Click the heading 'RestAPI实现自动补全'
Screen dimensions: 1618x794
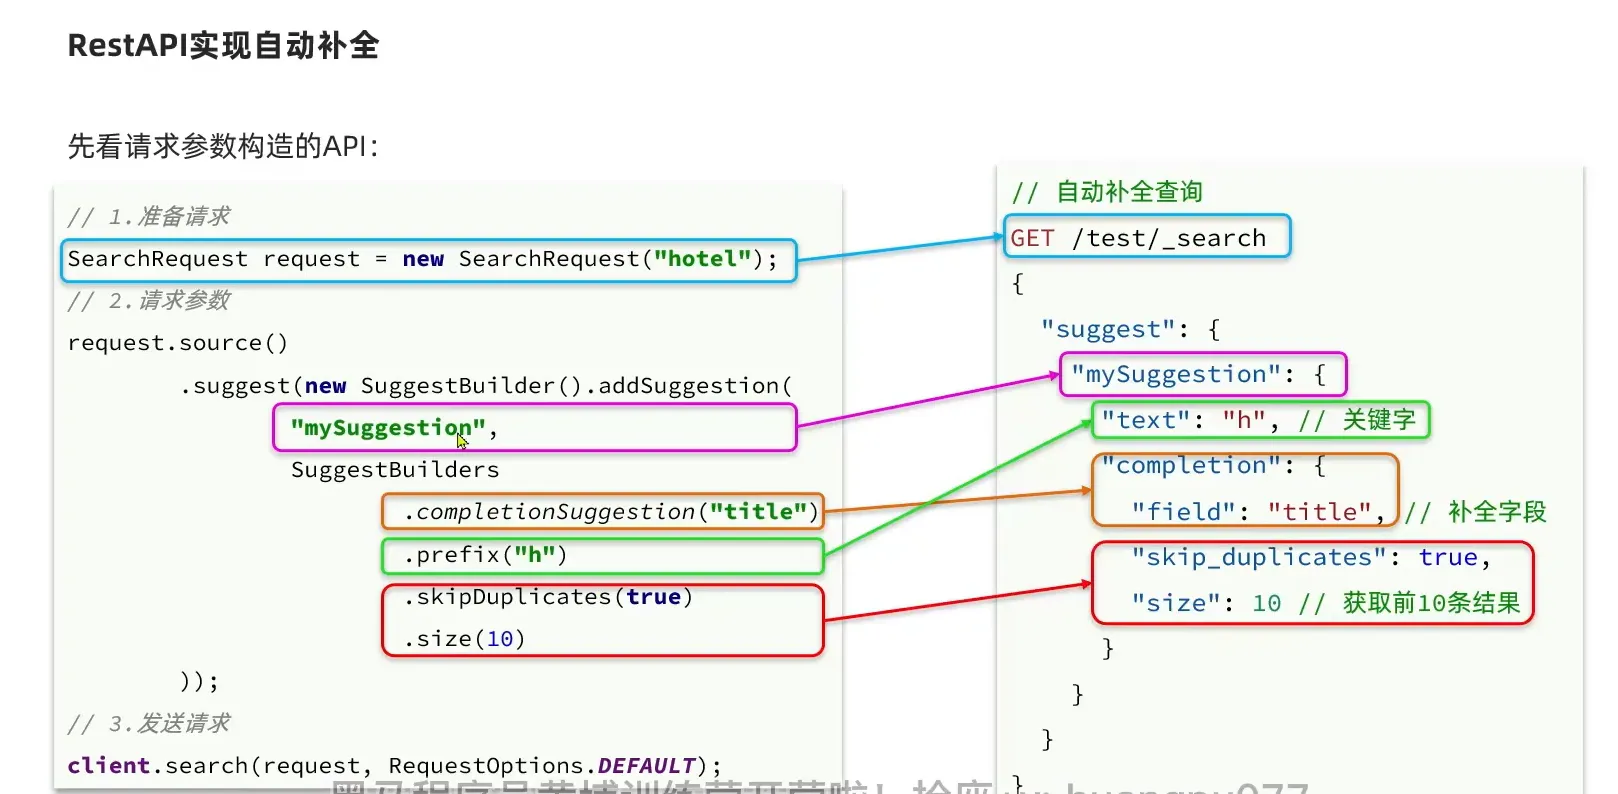click(x=223, y=45)
